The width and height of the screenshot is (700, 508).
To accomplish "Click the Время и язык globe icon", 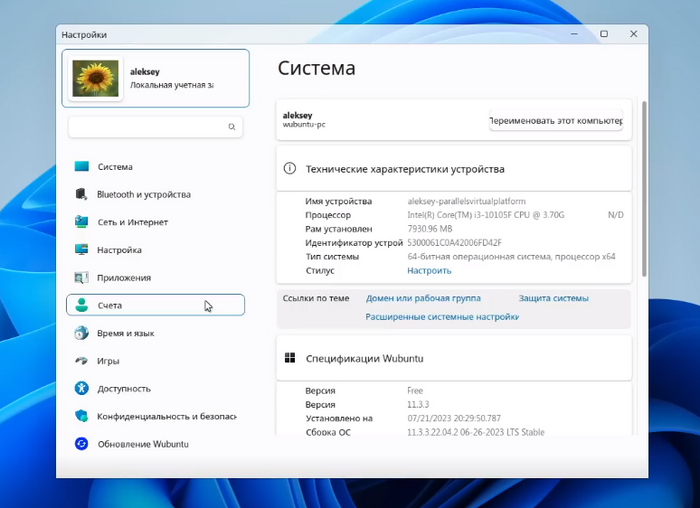I will pyautogui.click(x=81, y=333).
